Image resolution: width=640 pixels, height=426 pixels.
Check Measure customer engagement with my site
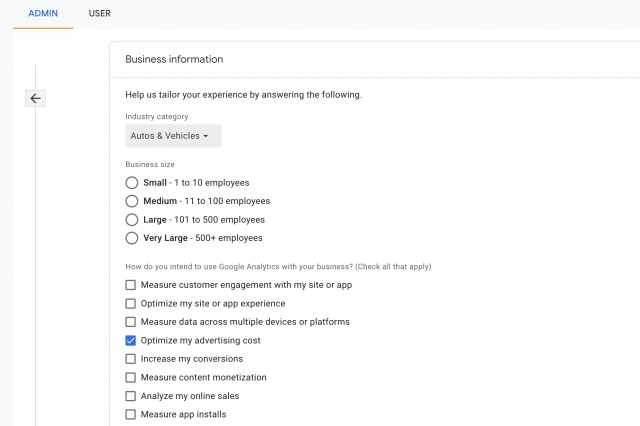click(131, 285)
